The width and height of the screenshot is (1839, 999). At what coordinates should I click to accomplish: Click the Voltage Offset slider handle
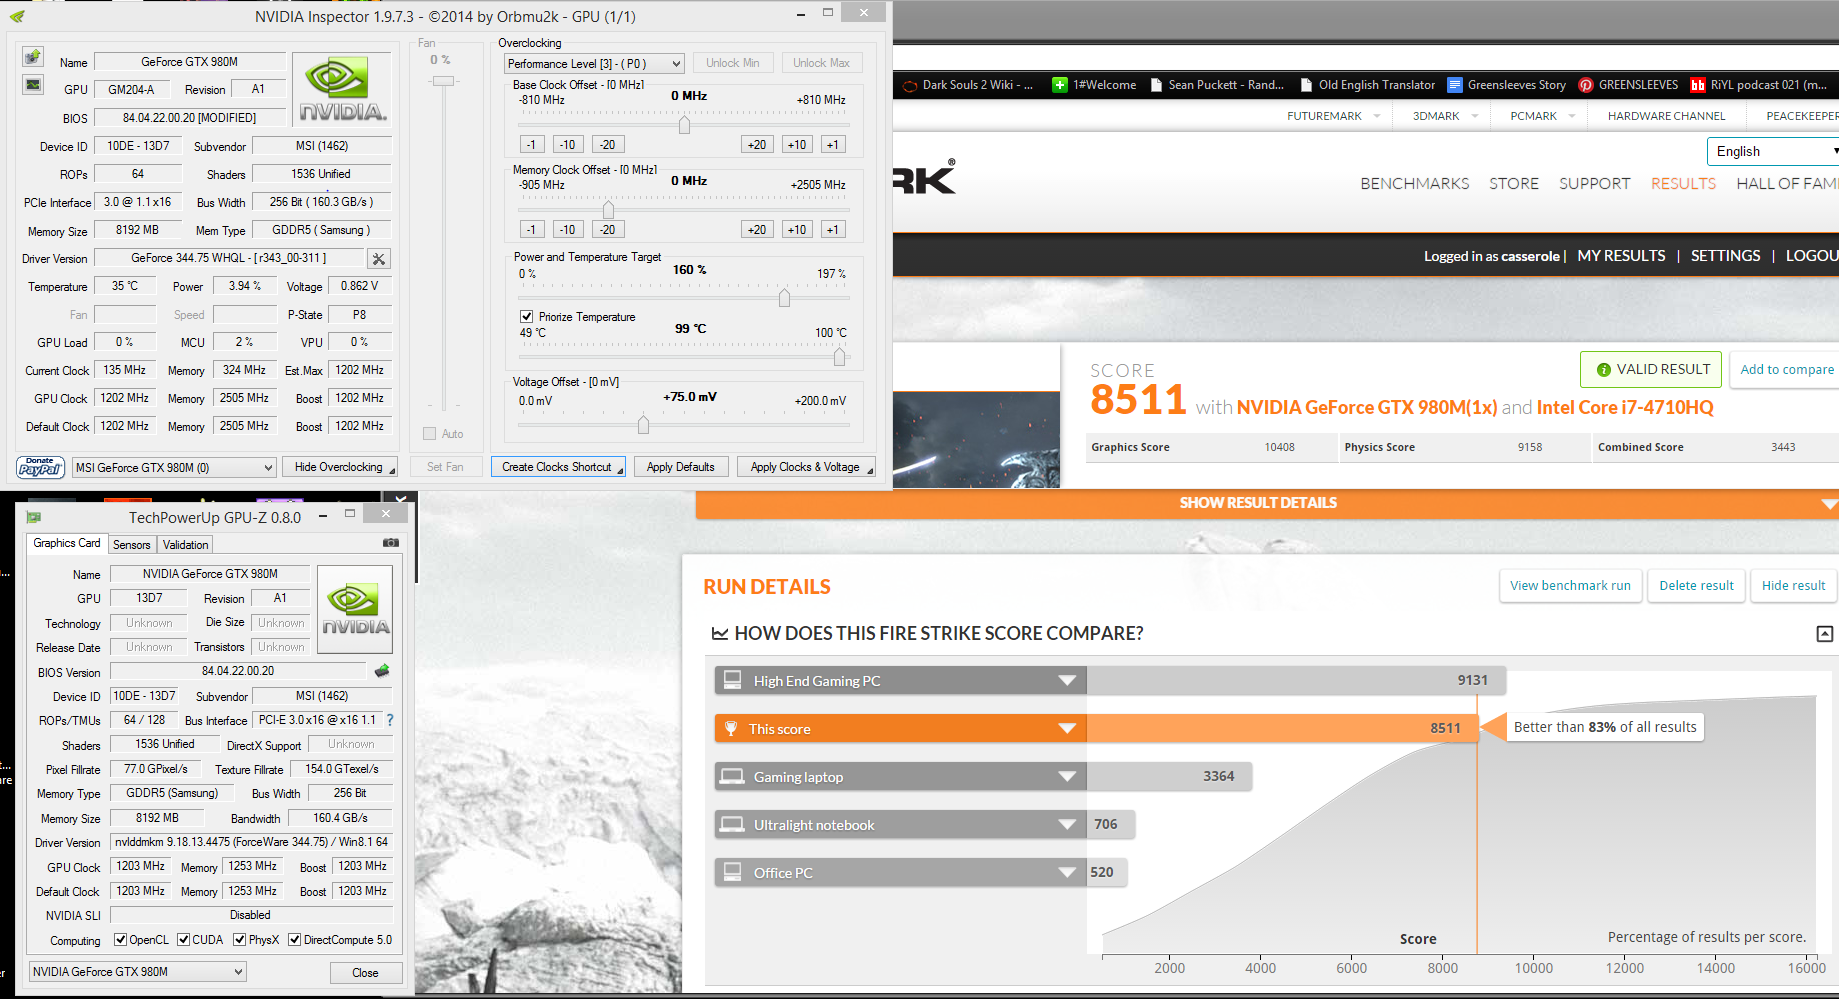point(643,425)
